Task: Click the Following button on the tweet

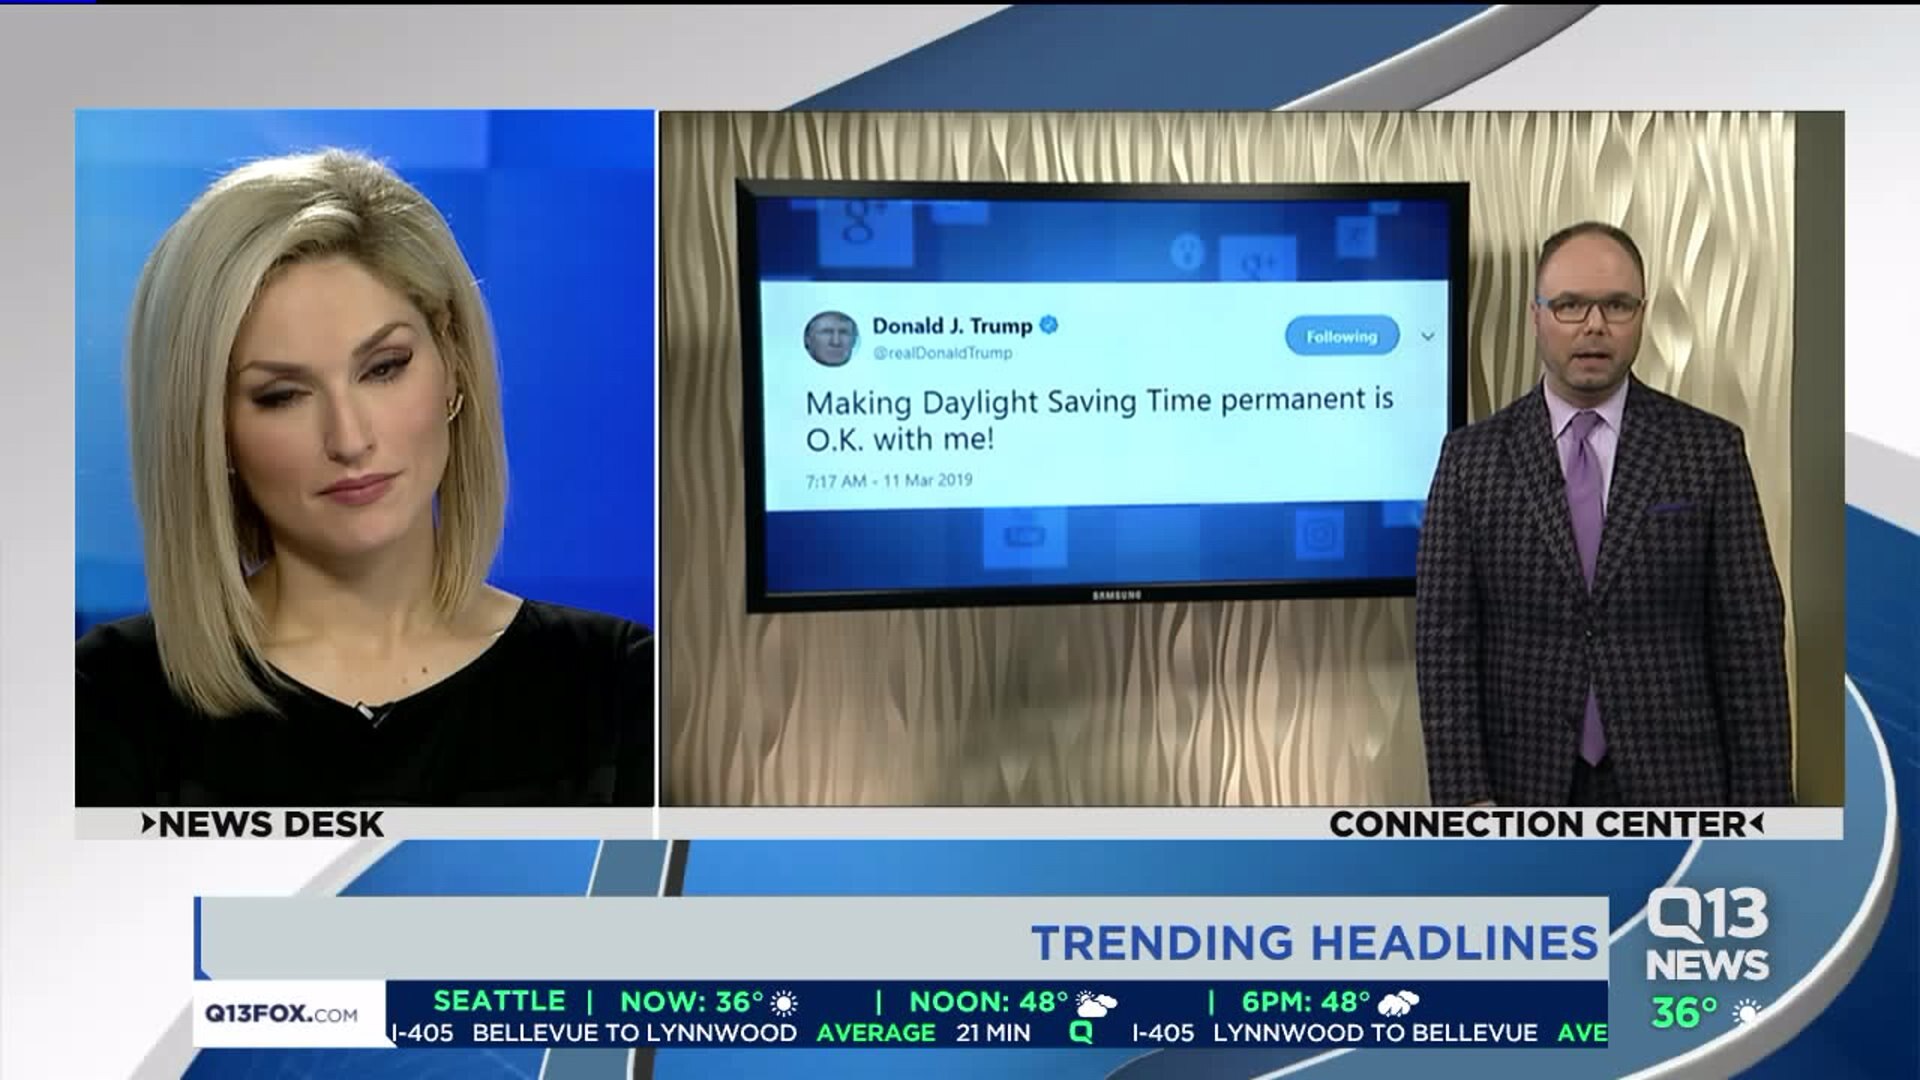Action: tap(1342, 337)
